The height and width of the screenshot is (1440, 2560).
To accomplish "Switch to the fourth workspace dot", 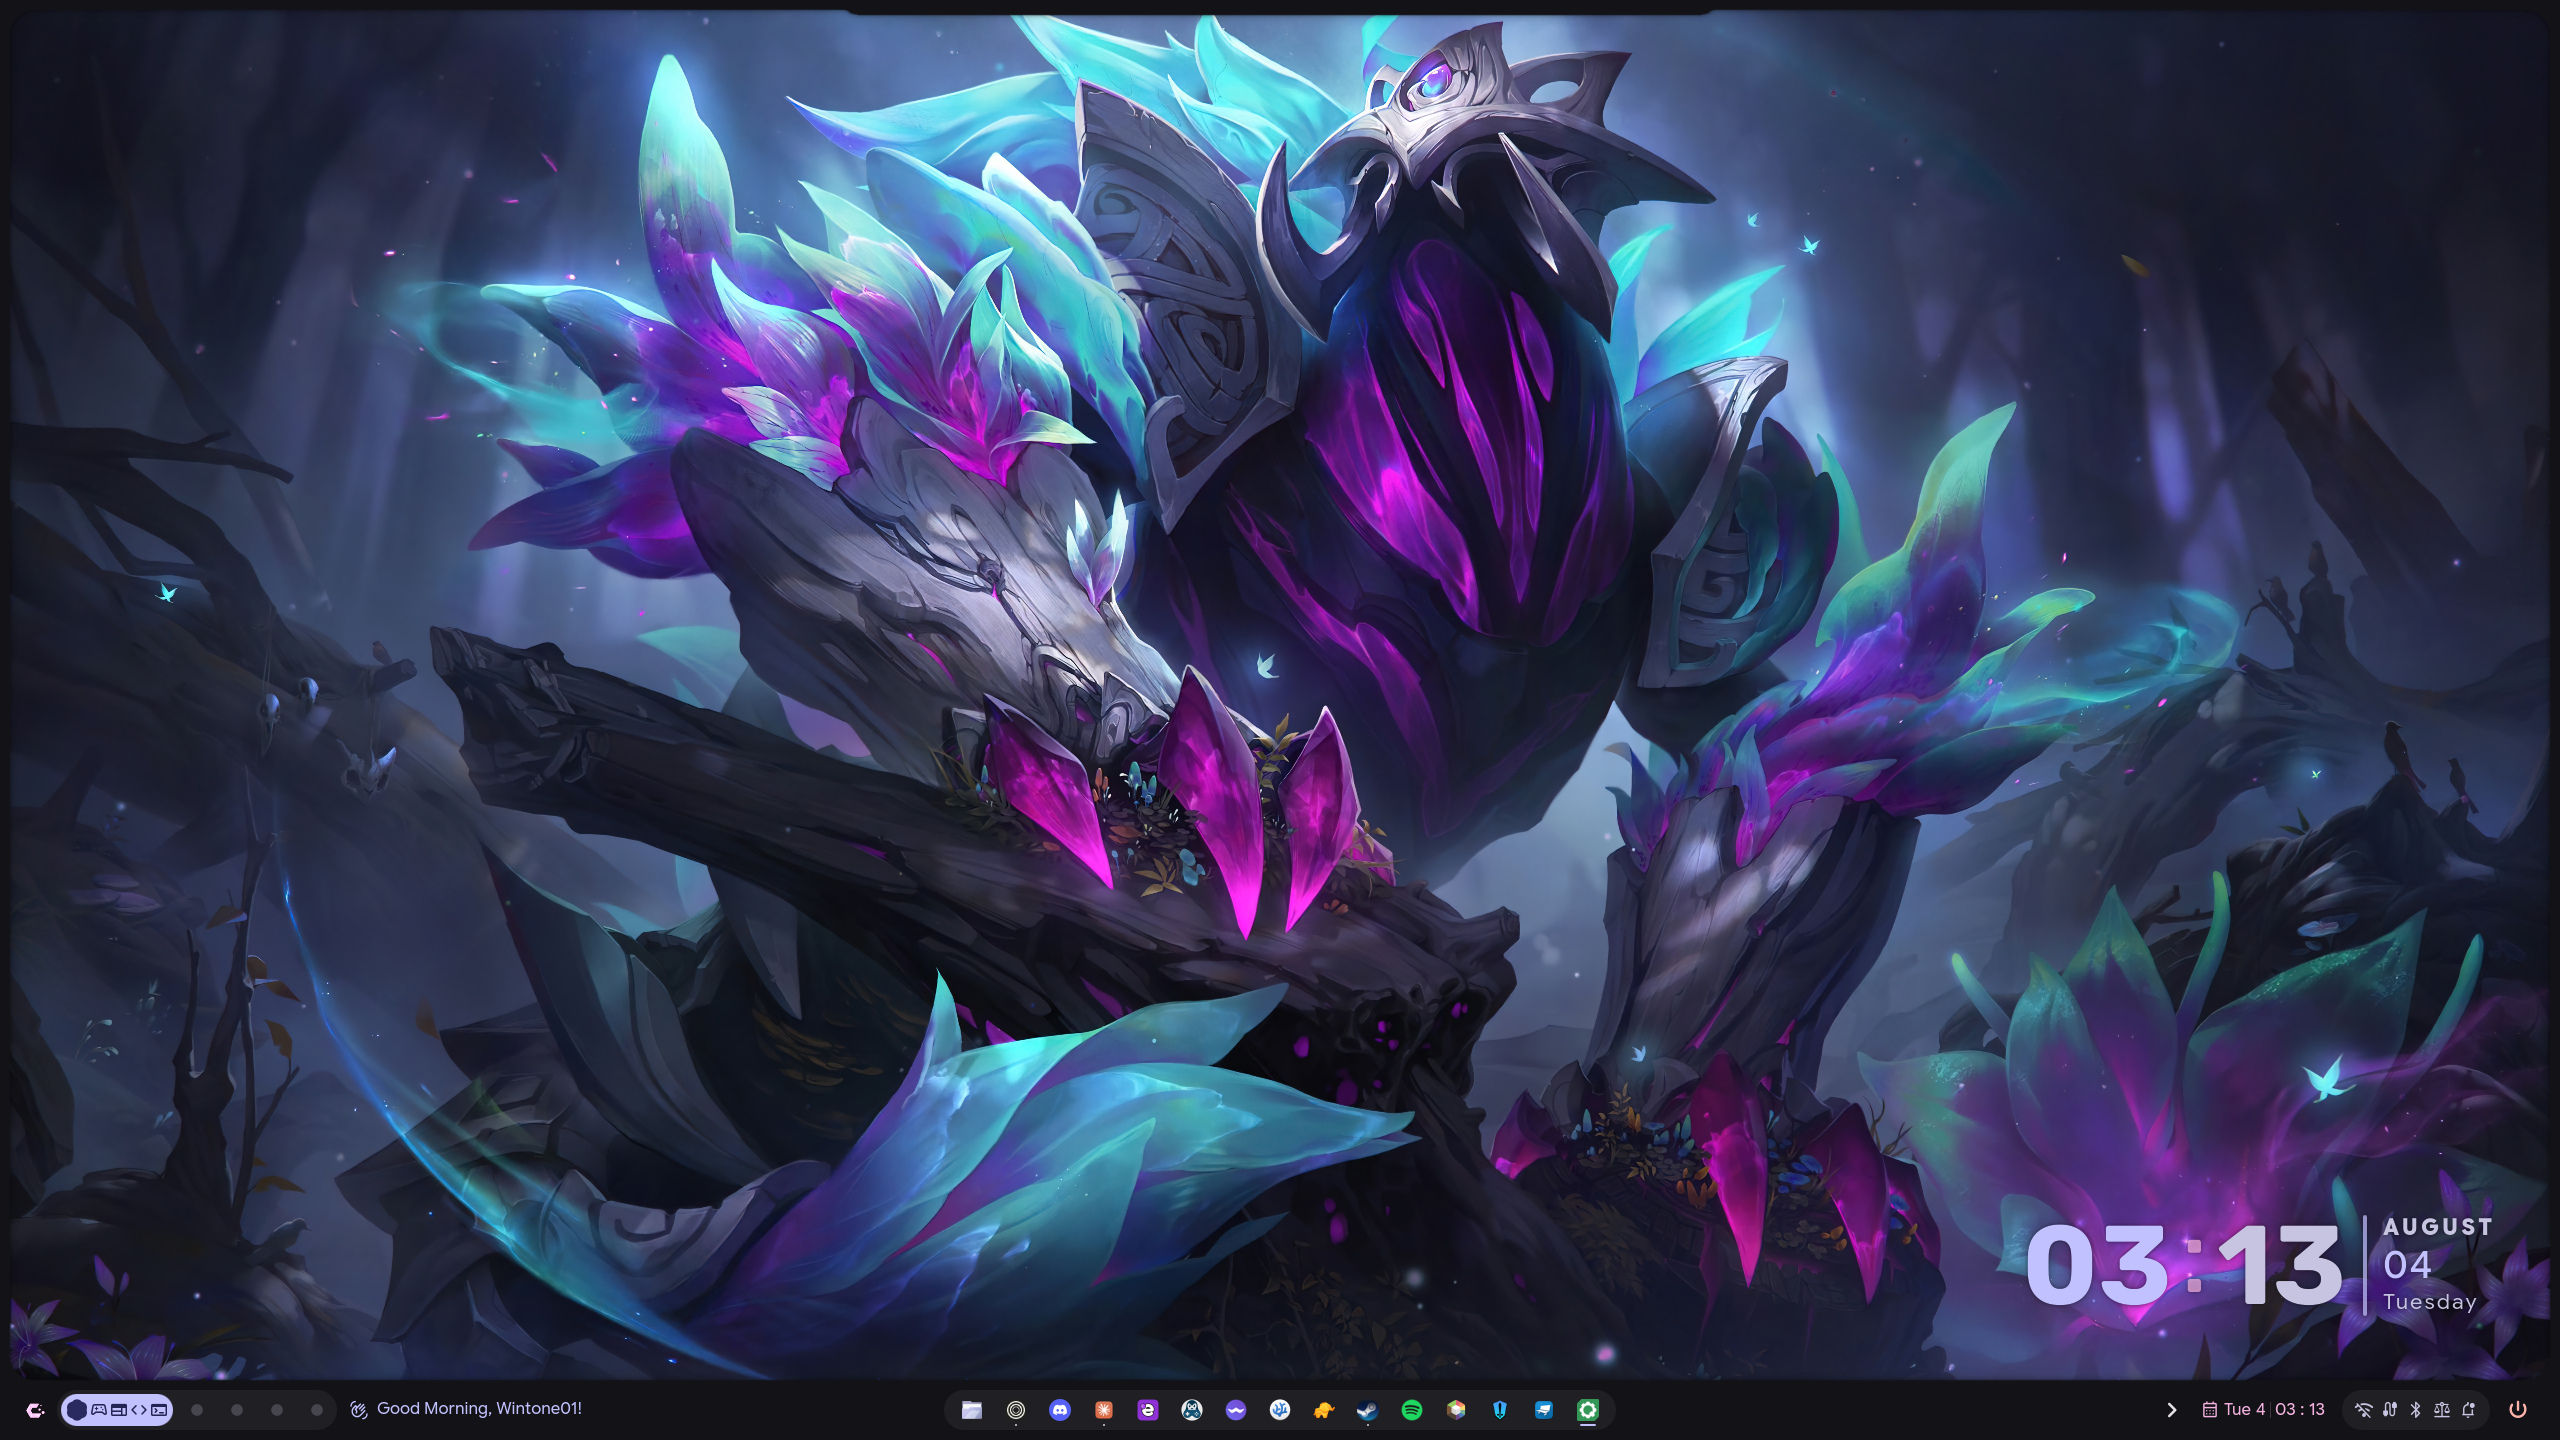I will click(277, 1410).
